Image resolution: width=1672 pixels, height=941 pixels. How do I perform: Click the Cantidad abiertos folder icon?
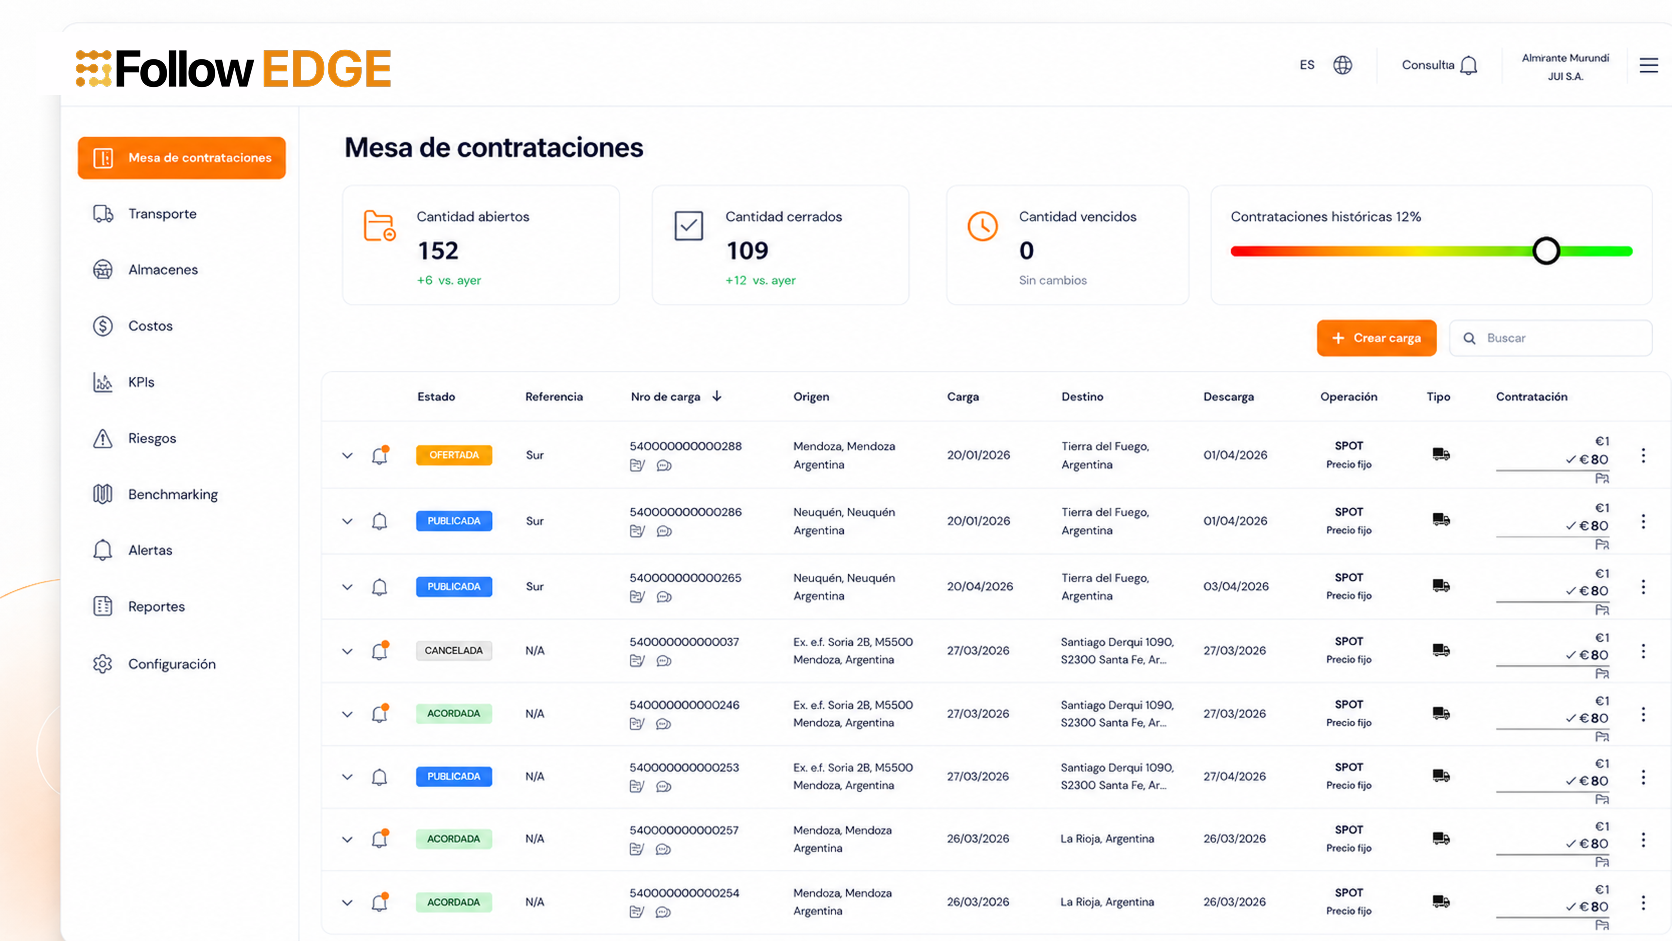coord(380,226)
